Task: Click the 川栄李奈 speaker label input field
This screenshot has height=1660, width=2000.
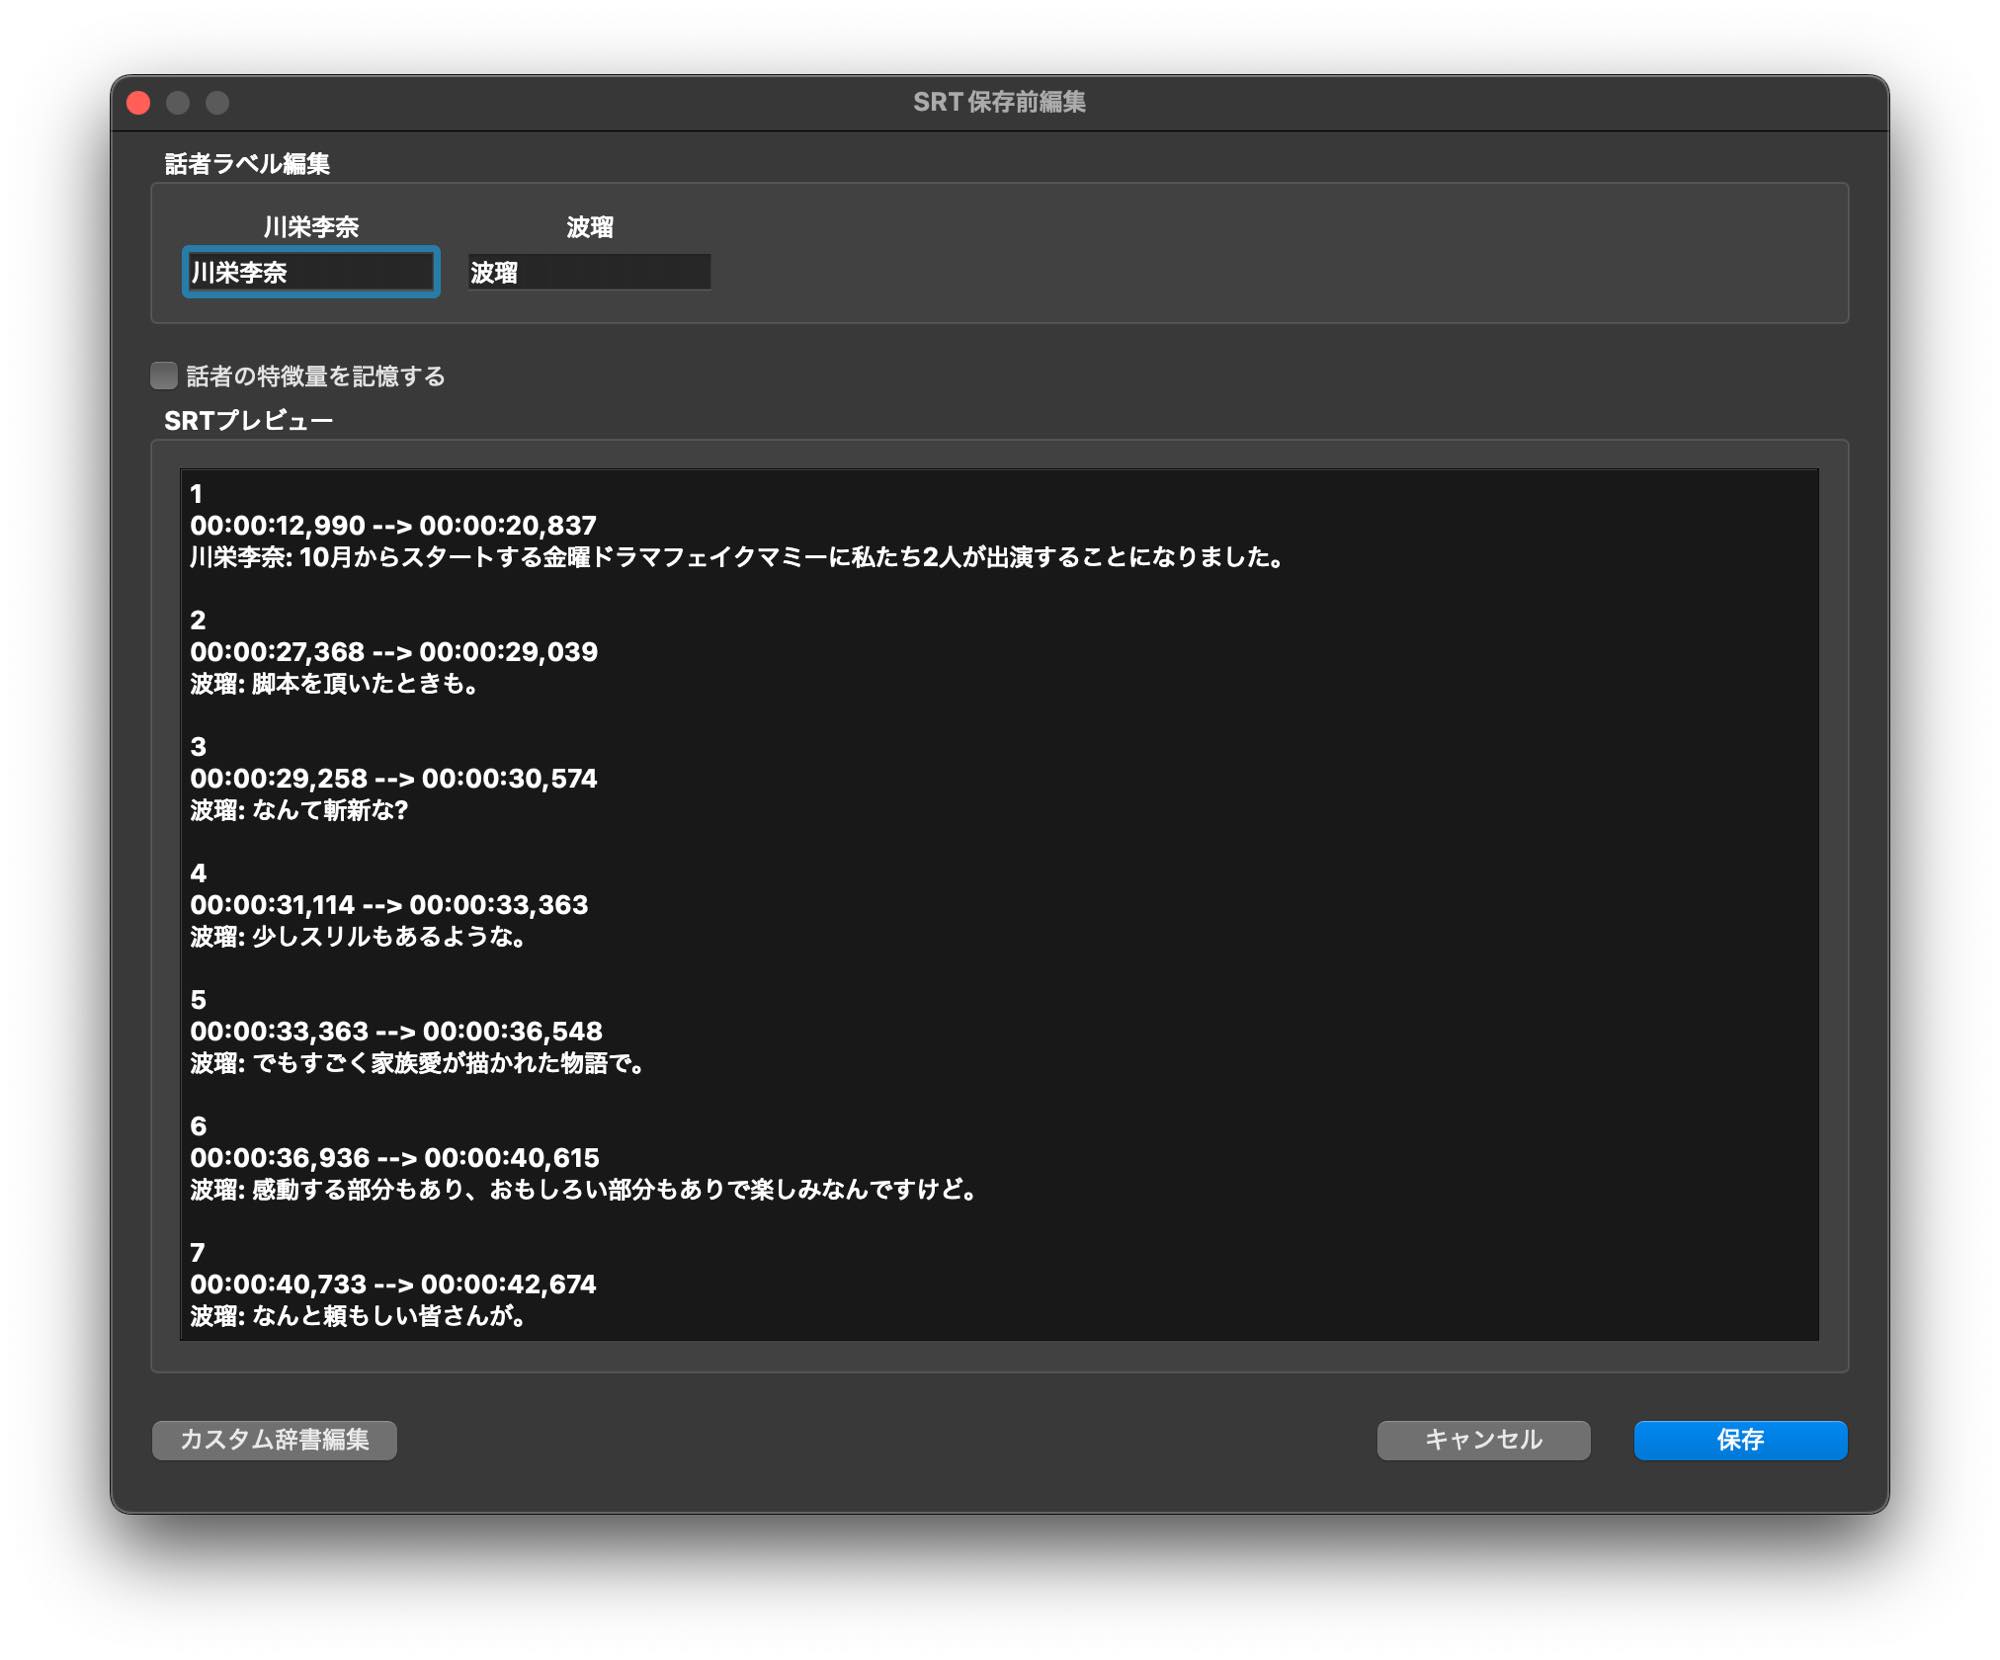Action: [311, 272]
